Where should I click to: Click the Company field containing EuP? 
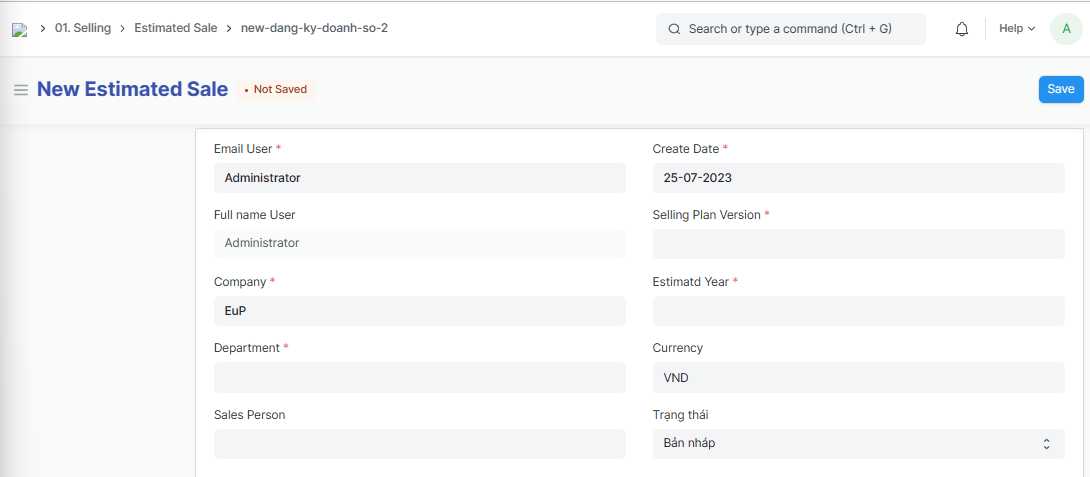coord(419,311)
